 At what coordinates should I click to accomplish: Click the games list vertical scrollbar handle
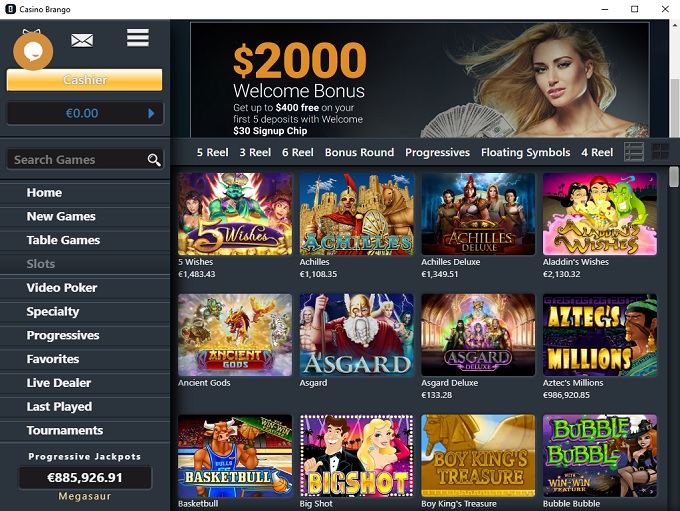click(673, 177)
